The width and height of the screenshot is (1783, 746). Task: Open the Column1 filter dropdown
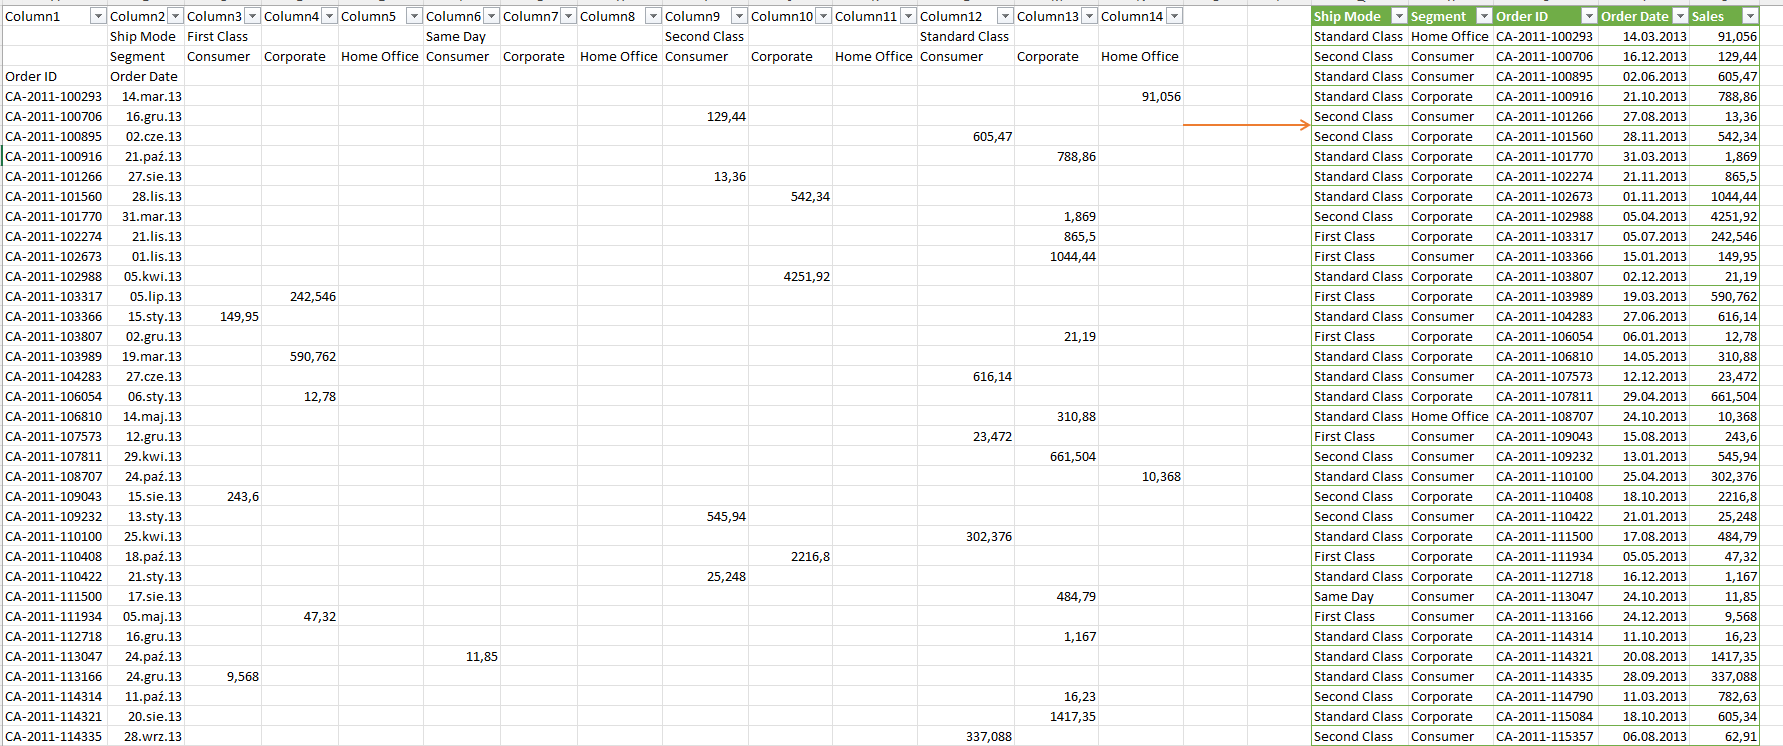coord(98,16)
